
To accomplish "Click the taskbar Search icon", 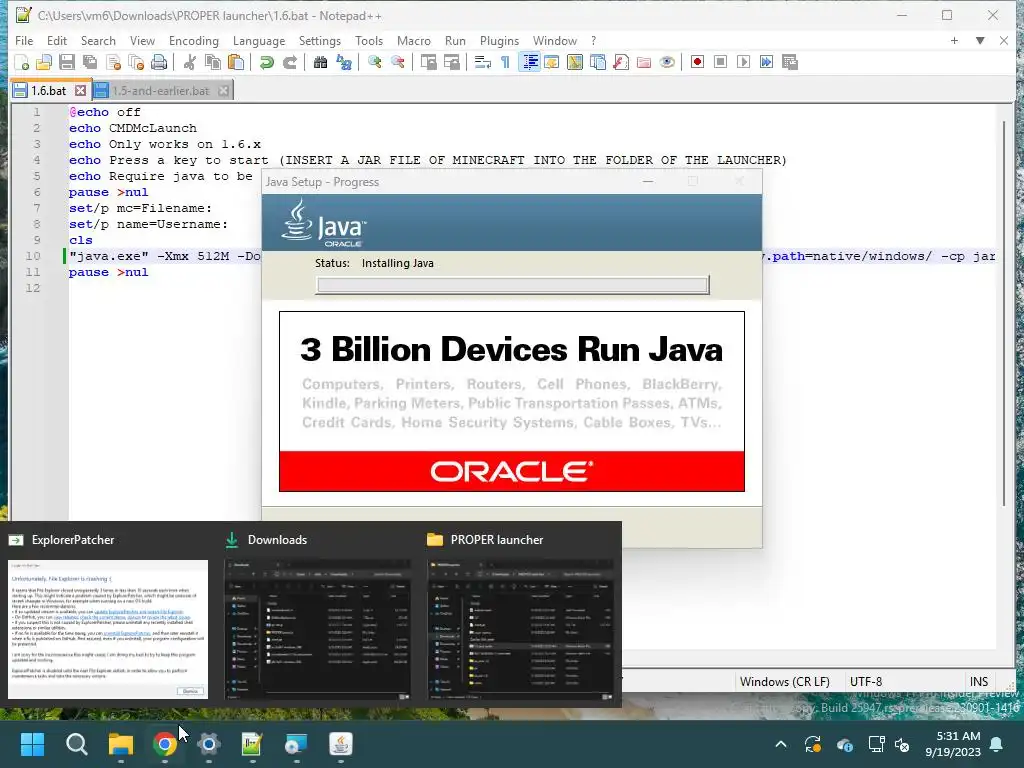I will [x=76, y=744].
